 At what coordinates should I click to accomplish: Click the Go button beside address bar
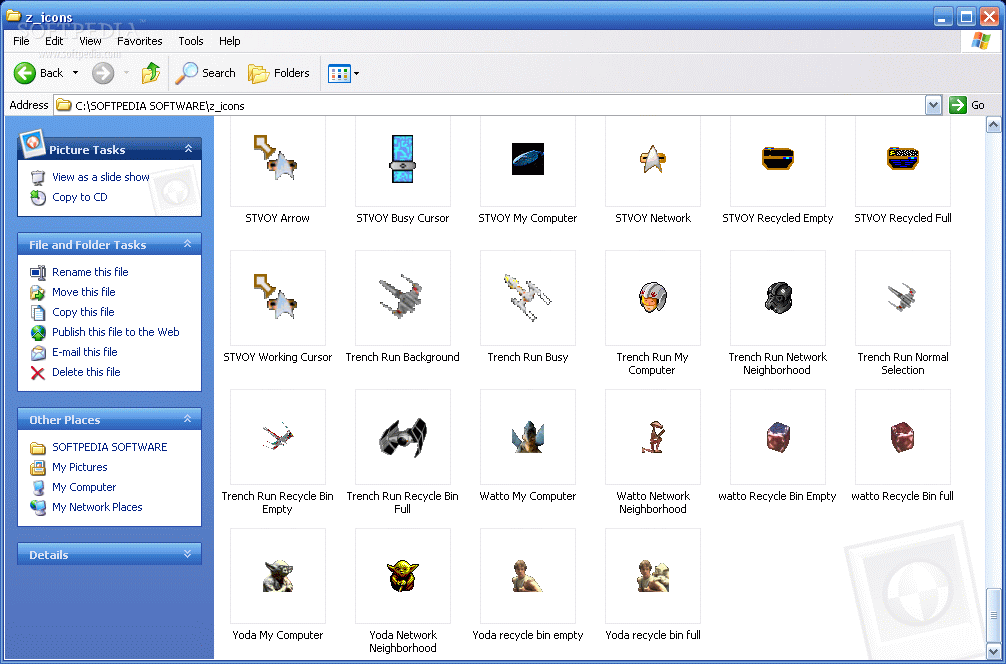(x=967, y=105)
